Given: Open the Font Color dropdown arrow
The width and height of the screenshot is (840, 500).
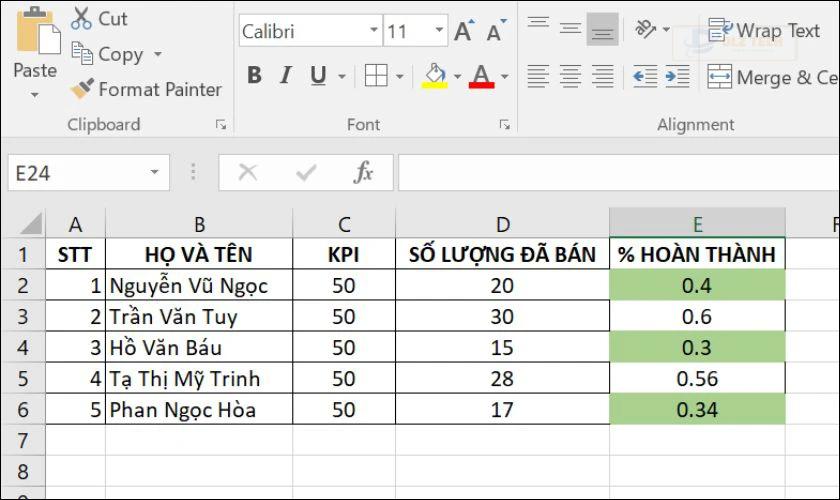Looking at the screenshot, I should pyautogui.click(x=505, y=77).
